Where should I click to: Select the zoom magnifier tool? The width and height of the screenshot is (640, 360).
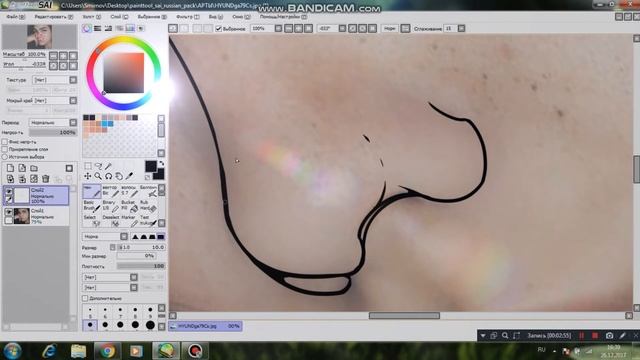point(98,176)
